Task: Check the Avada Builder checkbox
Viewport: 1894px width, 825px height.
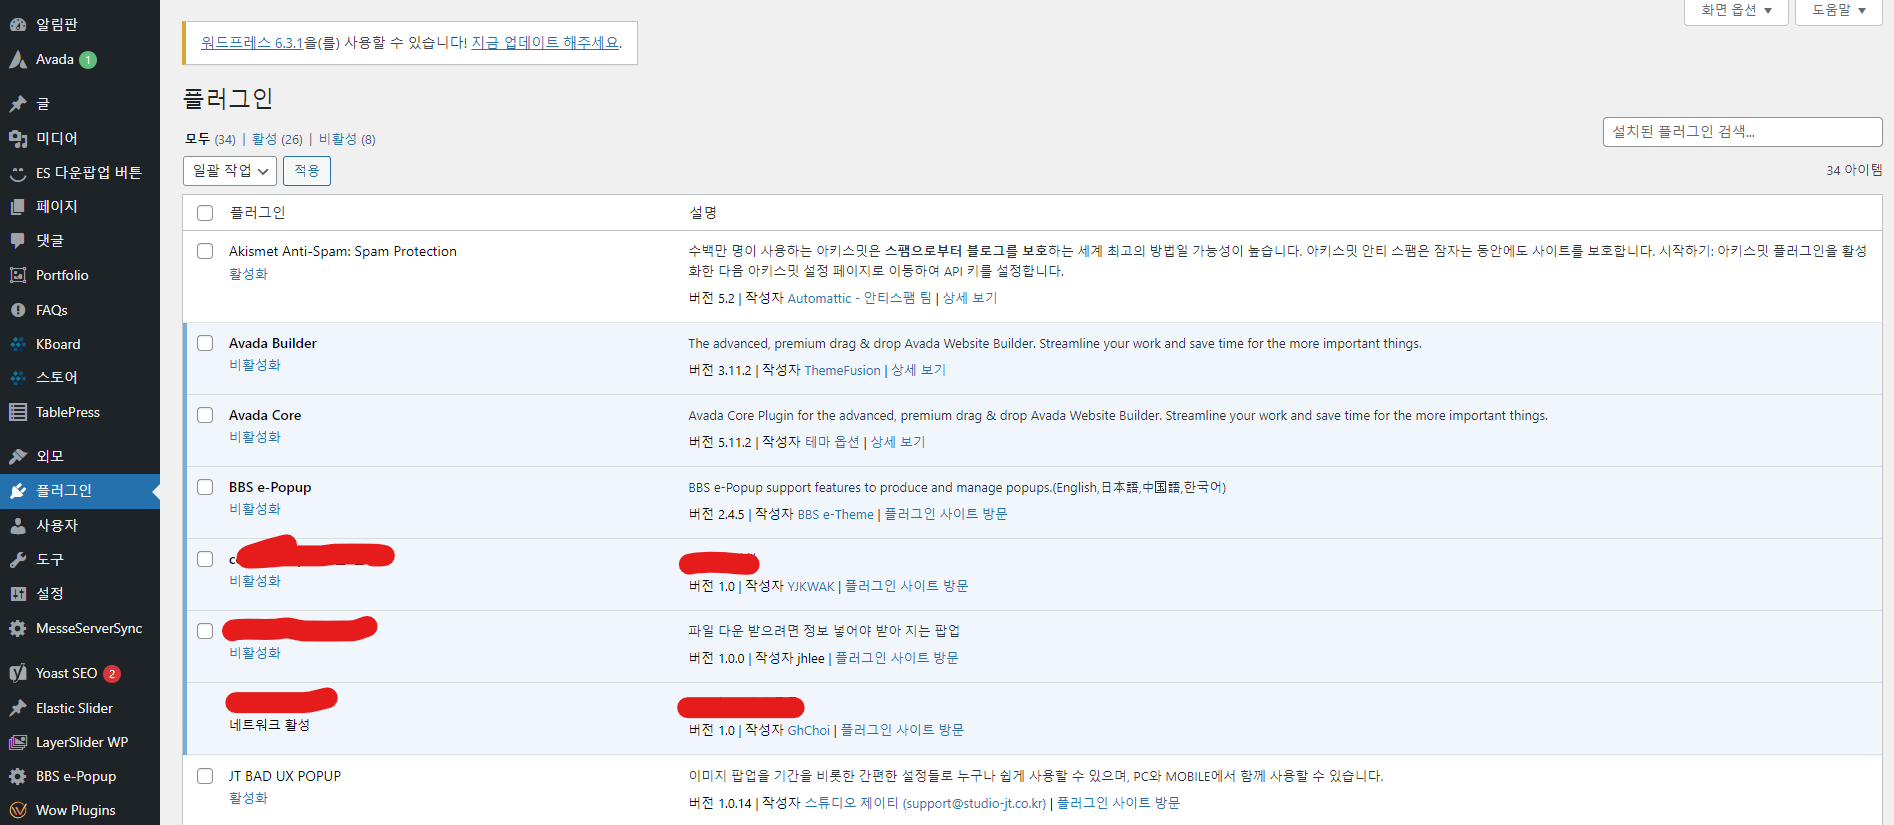Action: click(205, 343)
